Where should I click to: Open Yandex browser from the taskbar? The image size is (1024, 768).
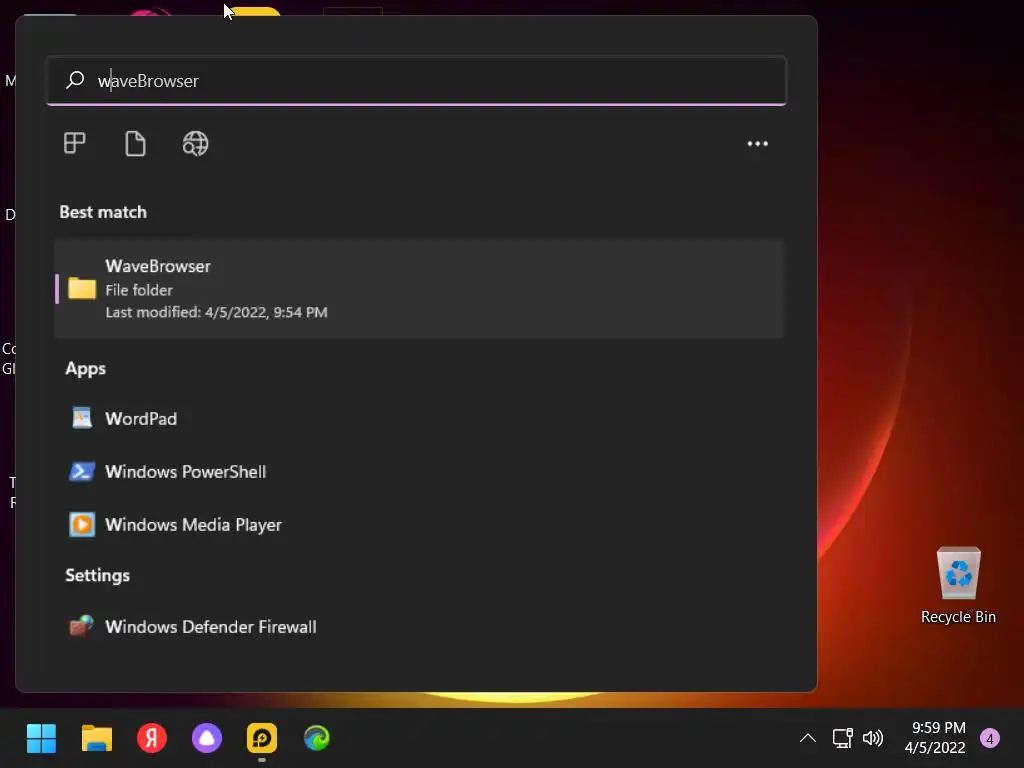click(152, 738)
